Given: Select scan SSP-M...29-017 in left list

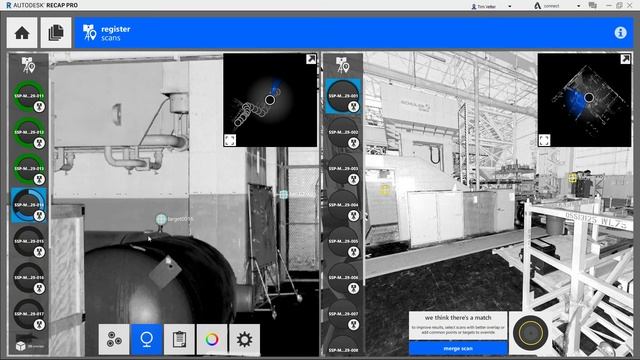Looking at the screenshot, I should pyautogui.click(x=29, y=314).
